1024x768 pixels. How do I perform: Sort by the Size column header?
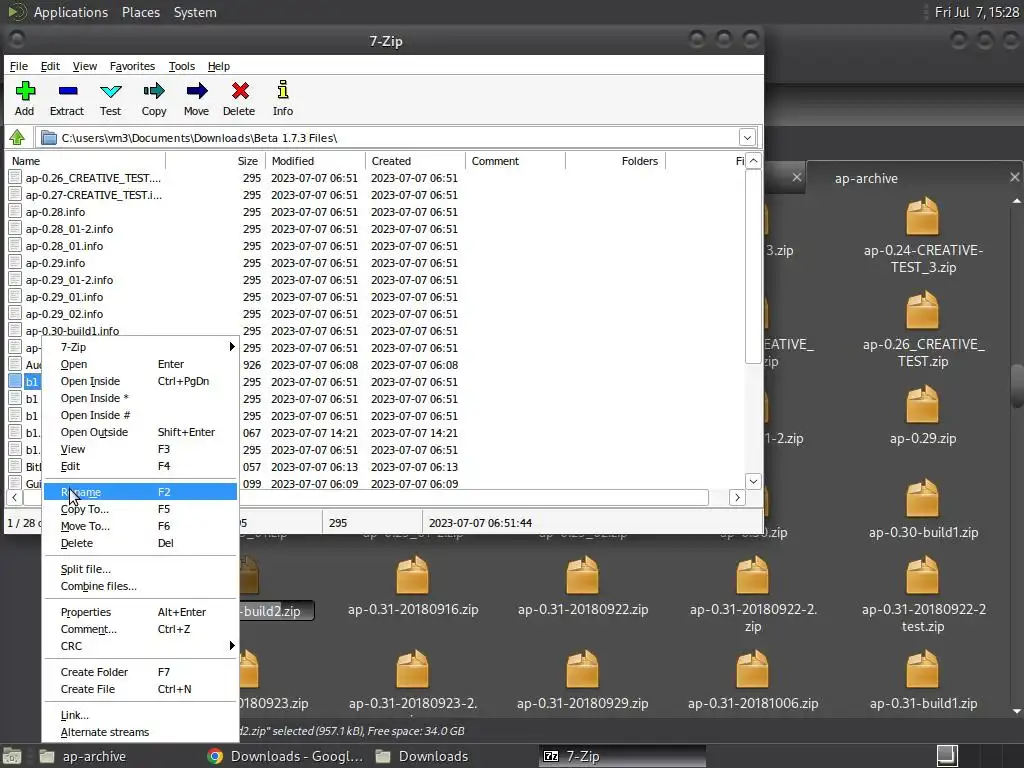click(x=216, y=161)
